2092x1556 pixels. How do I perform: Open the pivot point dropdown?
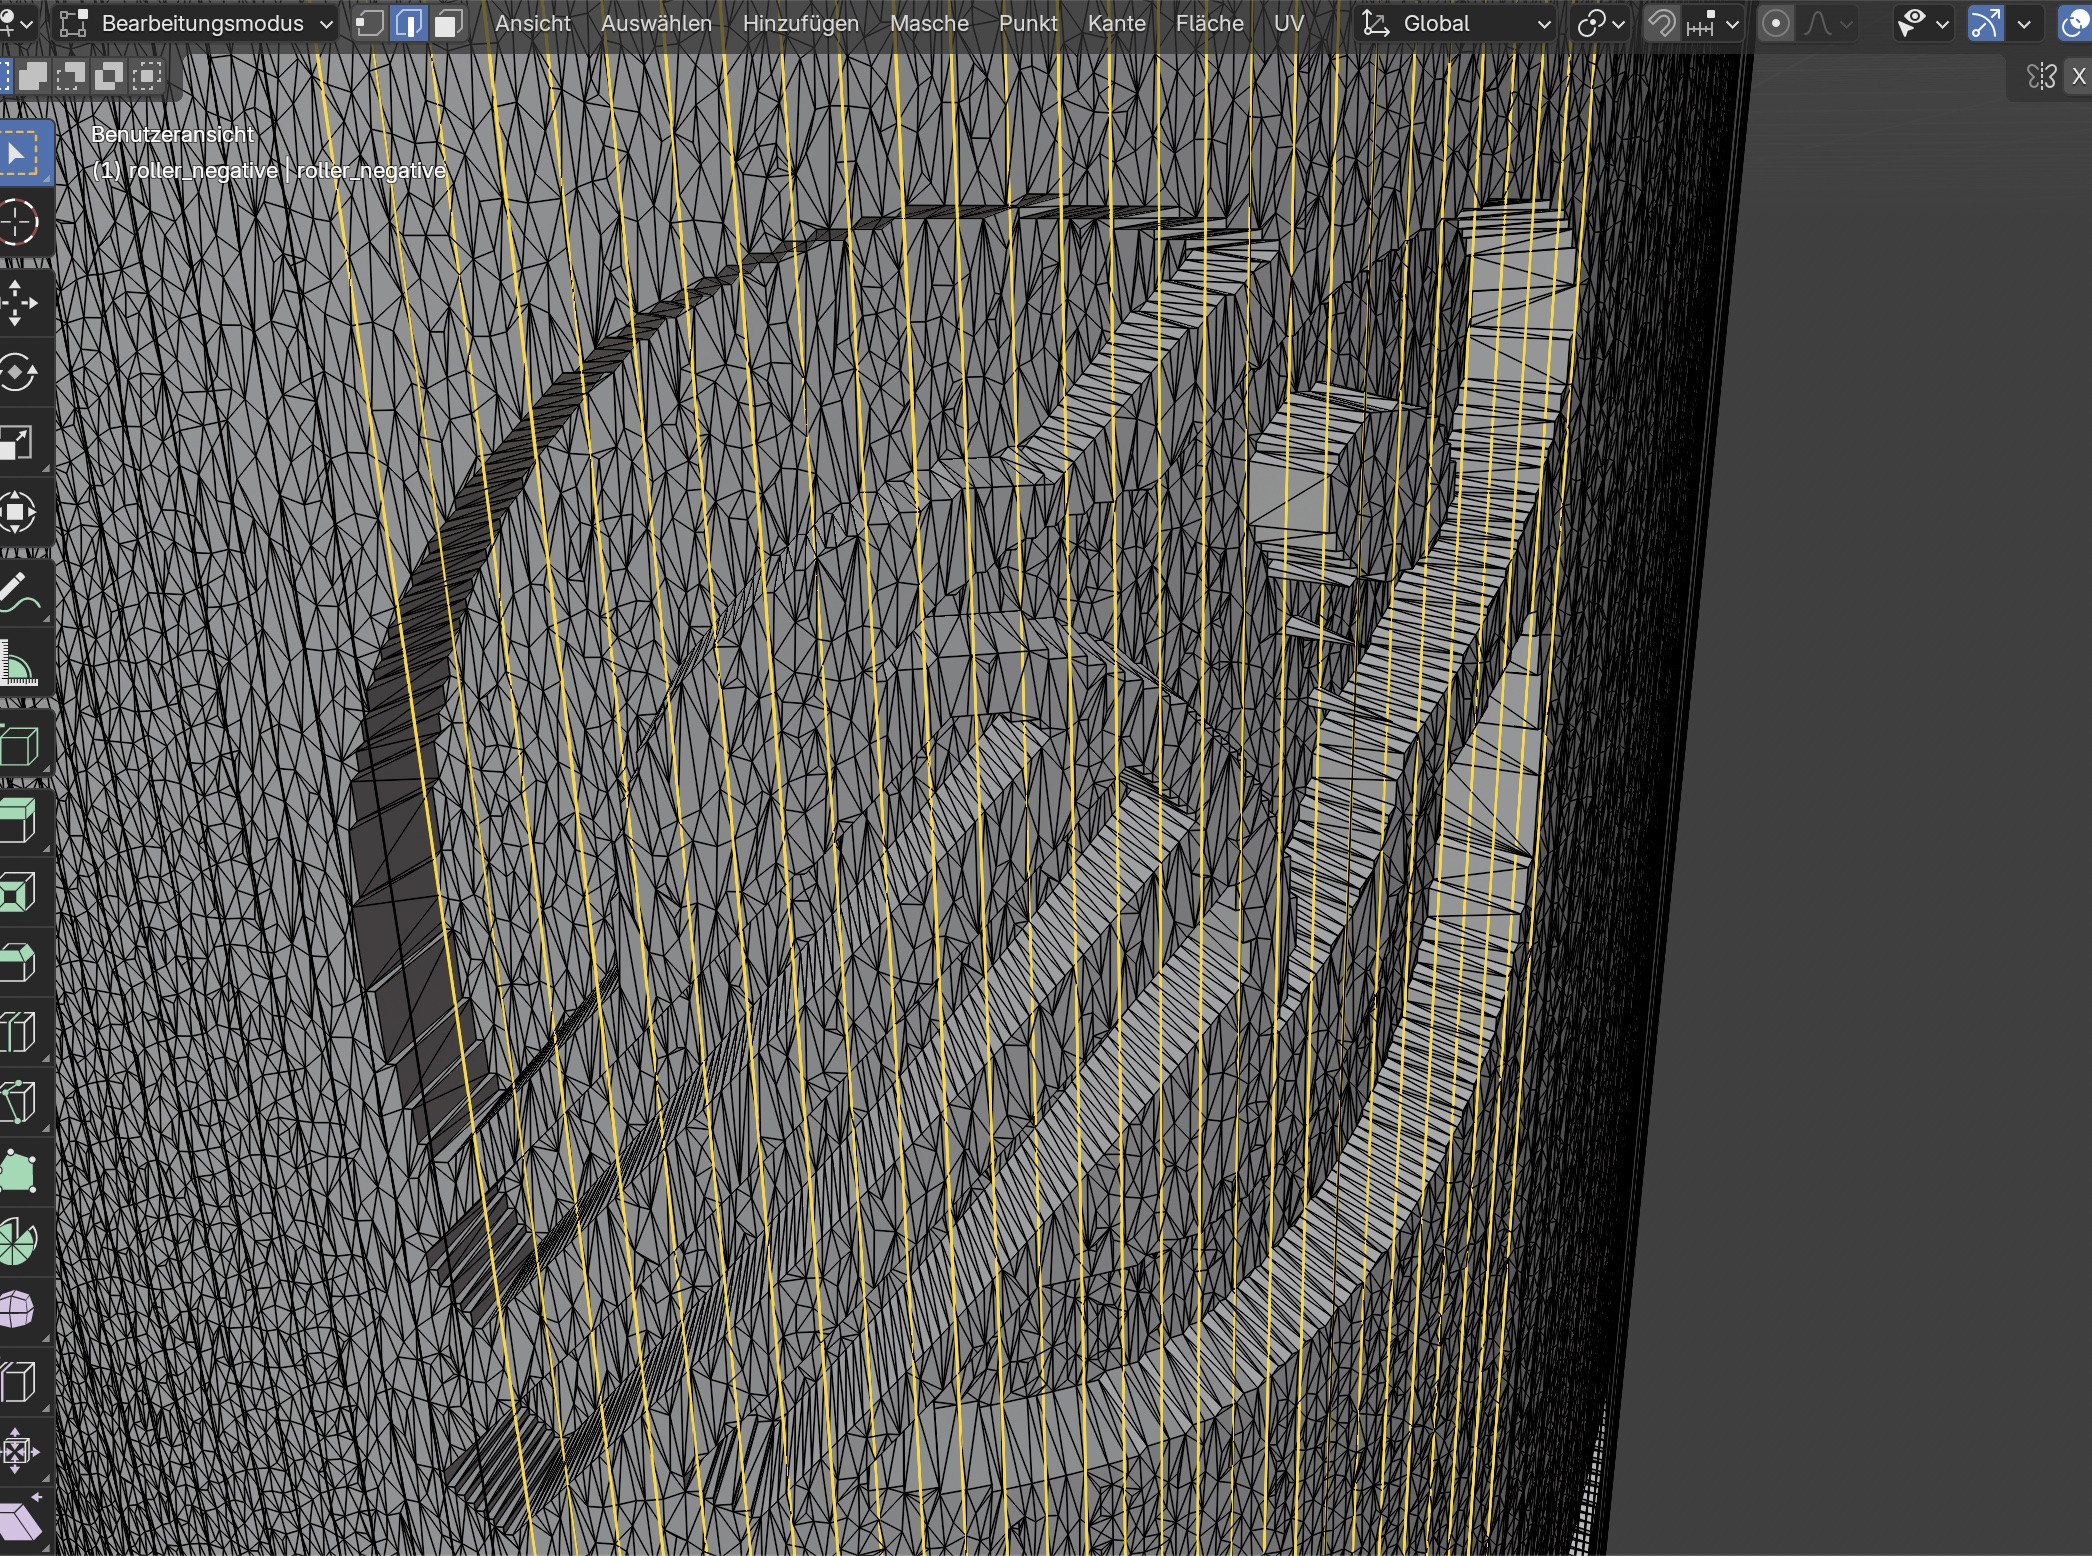(1600, 23)
